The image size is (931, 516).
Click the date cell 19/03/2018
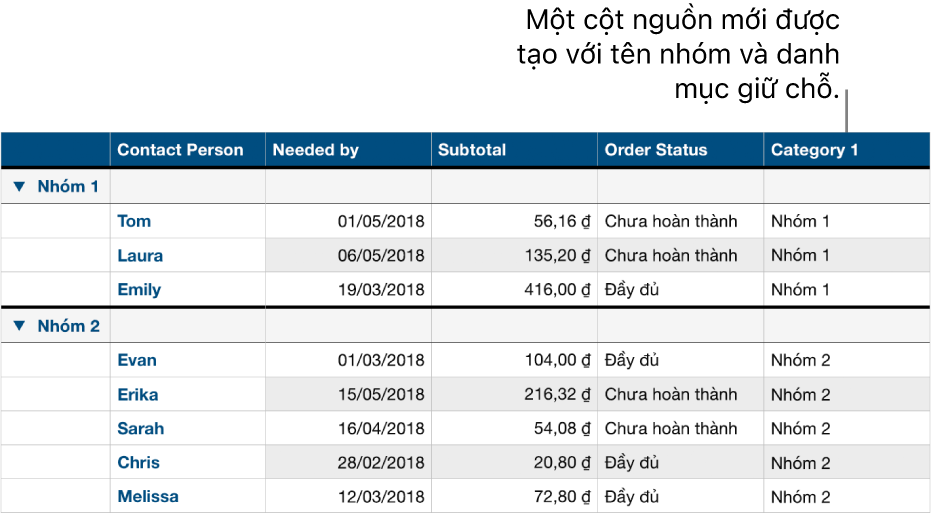pyautogui.click(x=380, y=290)
